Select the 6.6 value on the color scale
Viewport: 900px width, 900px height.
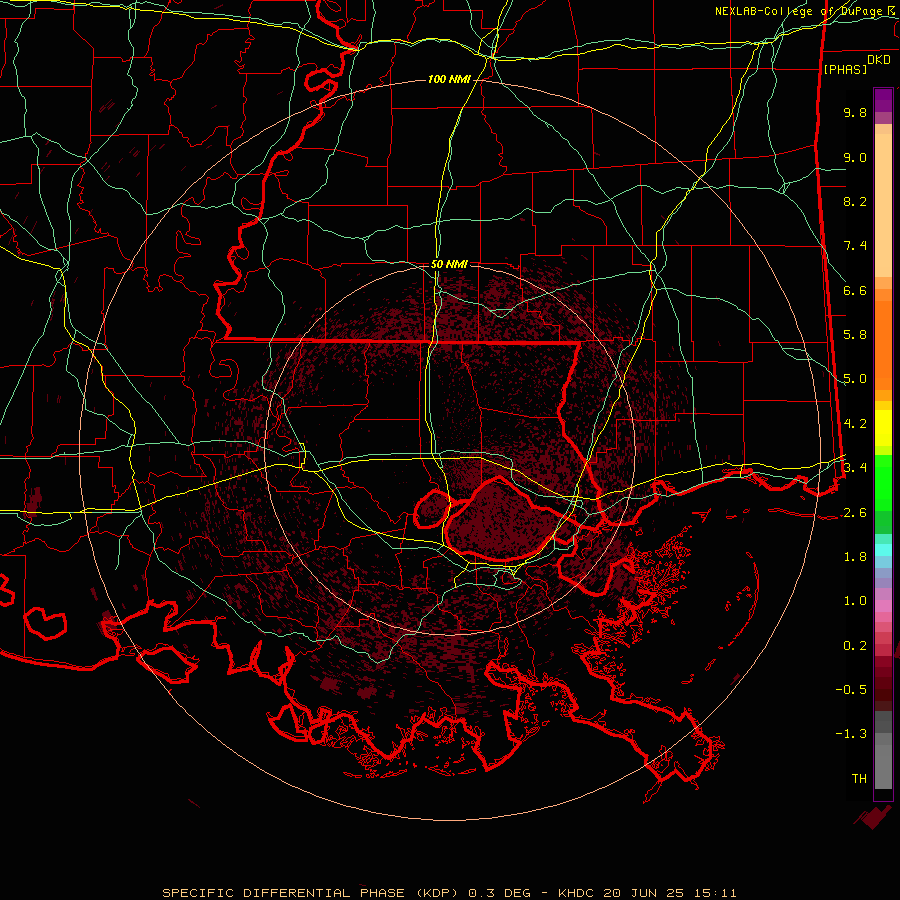pos(855,290)
